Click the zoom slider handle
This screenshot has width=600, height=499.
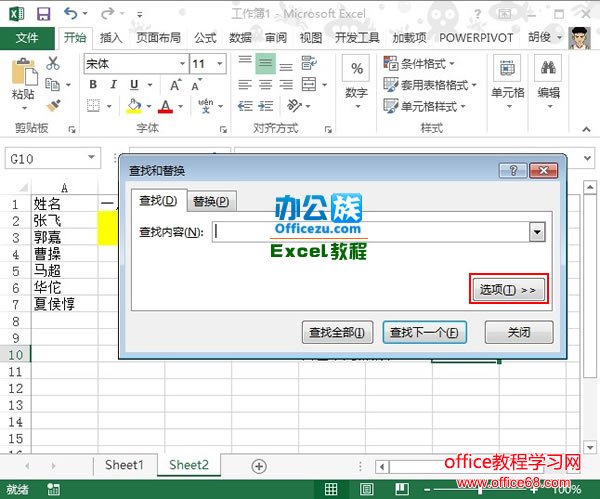click(x=480, y=489)
